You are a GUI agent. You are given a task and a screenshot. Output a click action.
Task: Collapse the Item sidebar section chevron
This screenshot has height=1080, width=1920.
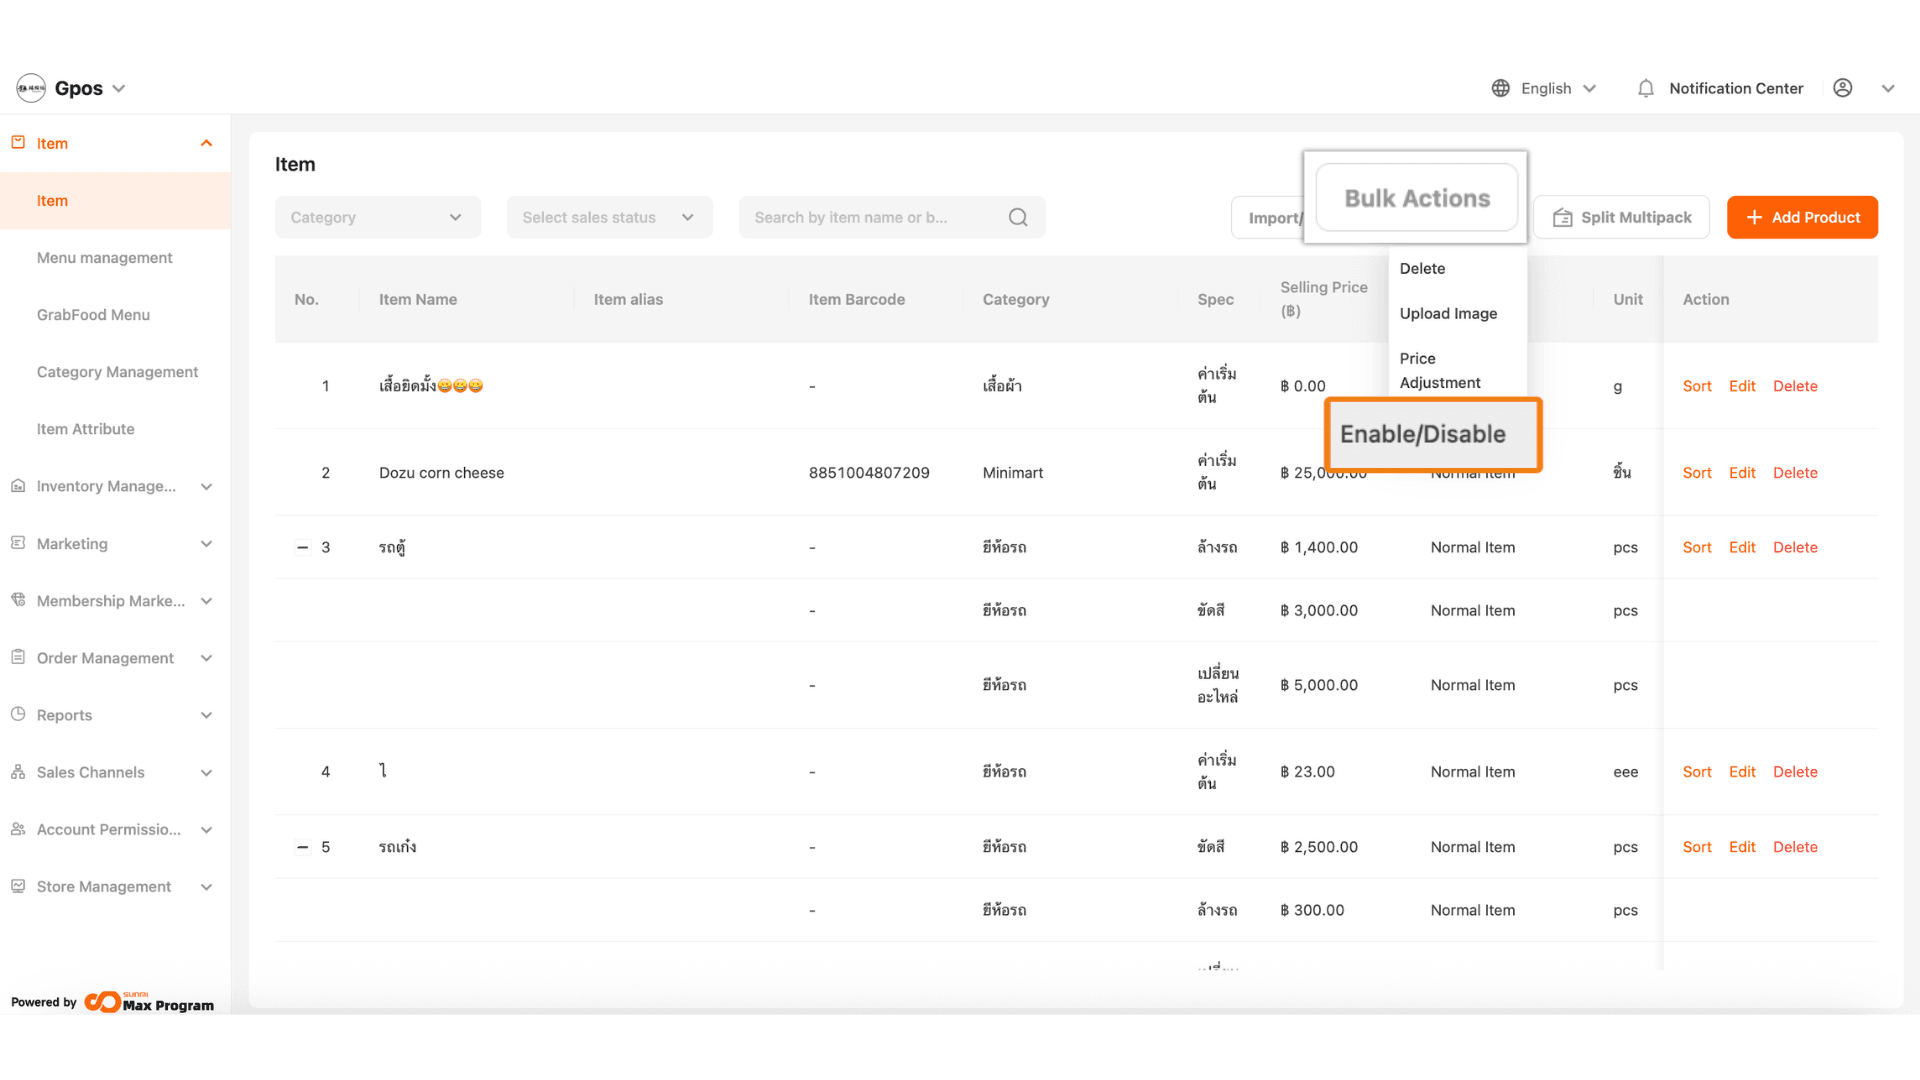[x=206, y=143]
